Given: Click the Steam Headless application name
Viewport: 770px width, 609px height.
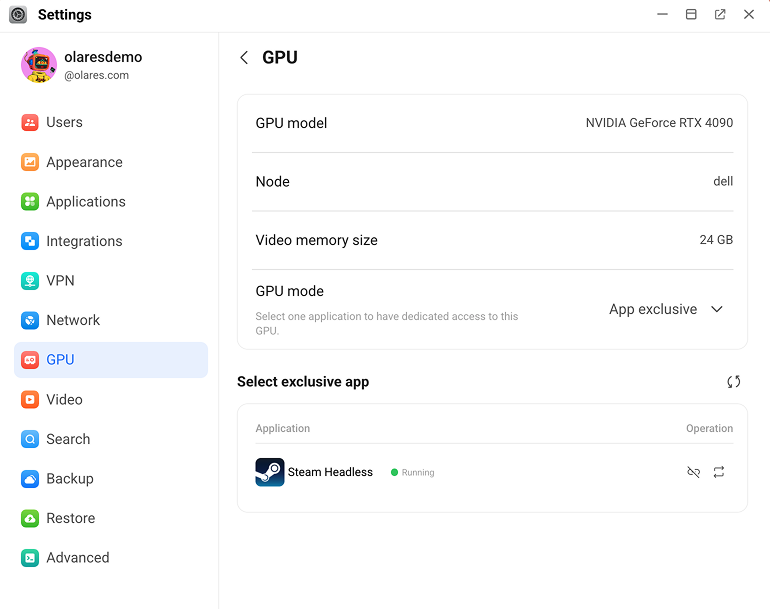Looking at the screenshot, I should pos(330,472).
